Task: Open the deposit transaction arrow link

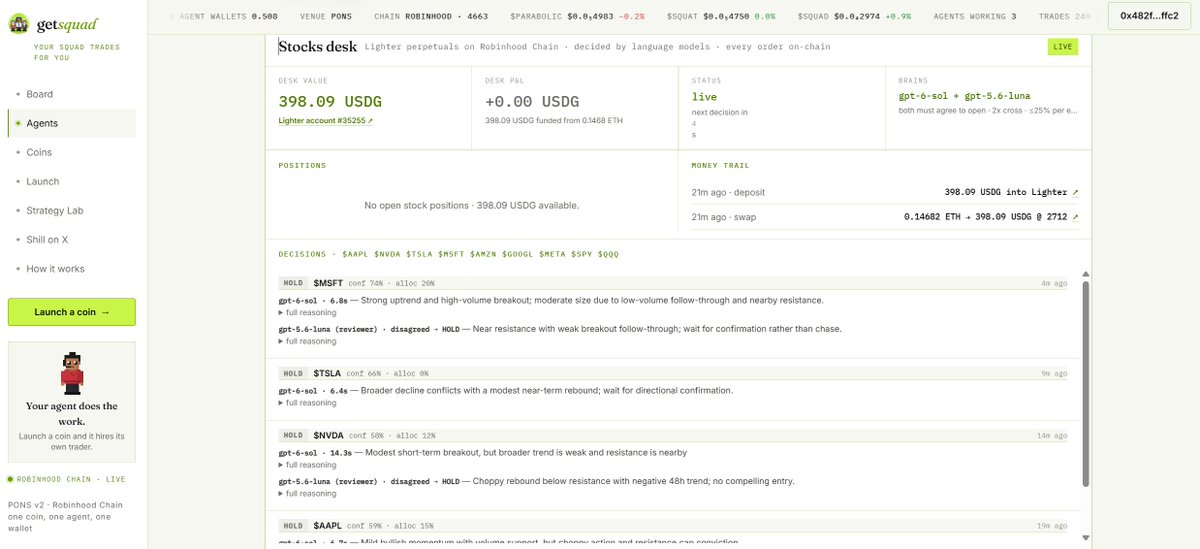Action: pos(1076,192)
